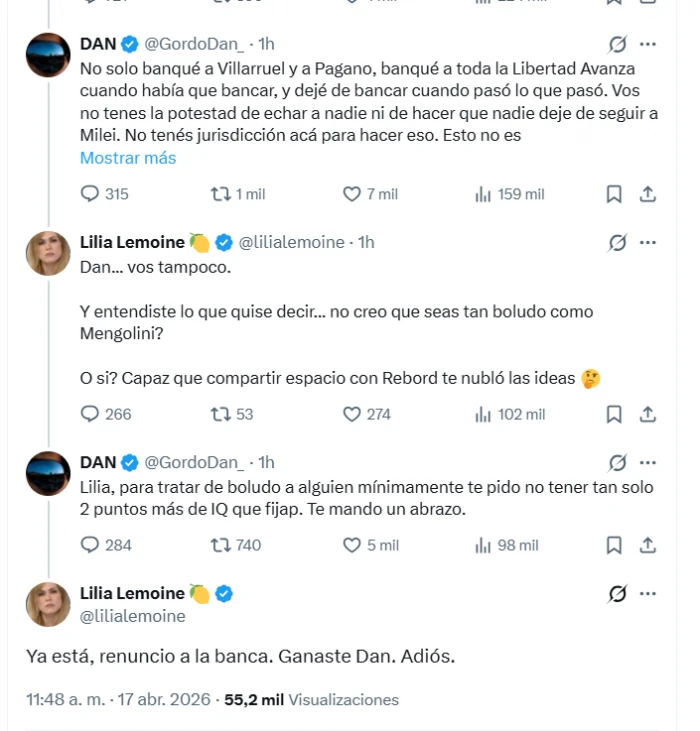Share DAN's tweet with 159 mil views

pyautogui.click(x=647, y=194)
